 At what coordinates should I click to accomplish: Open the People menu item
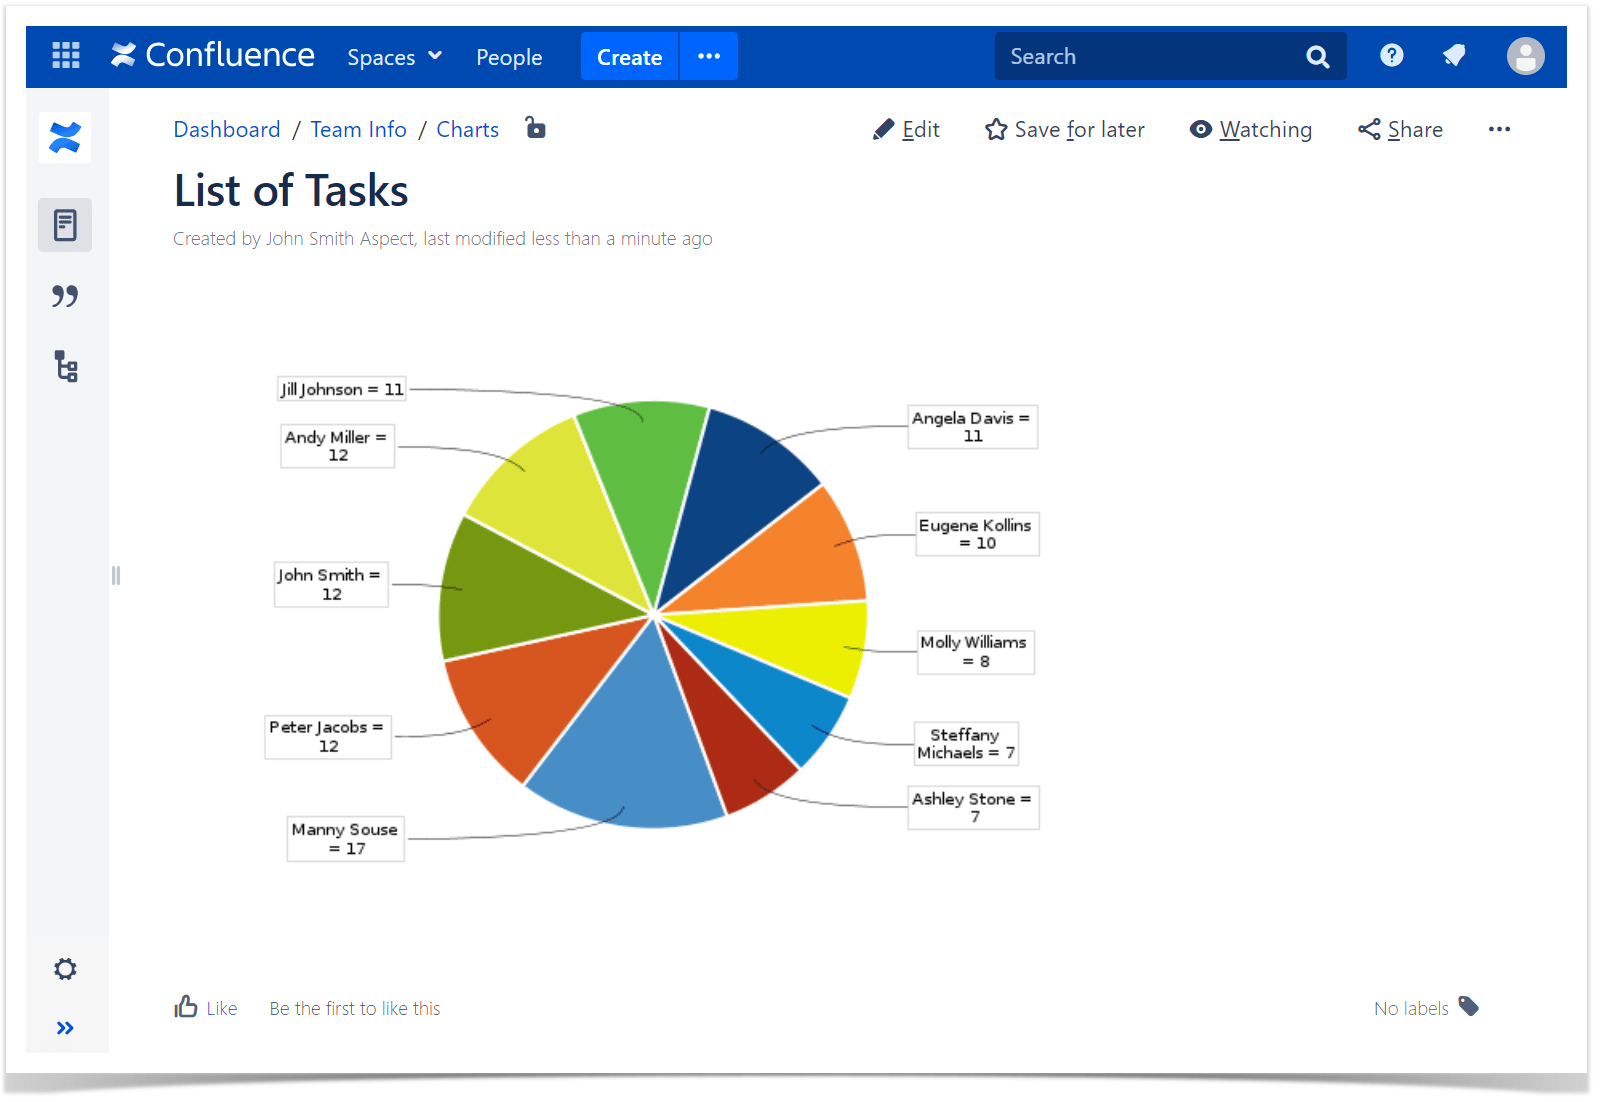pos(509,57)
